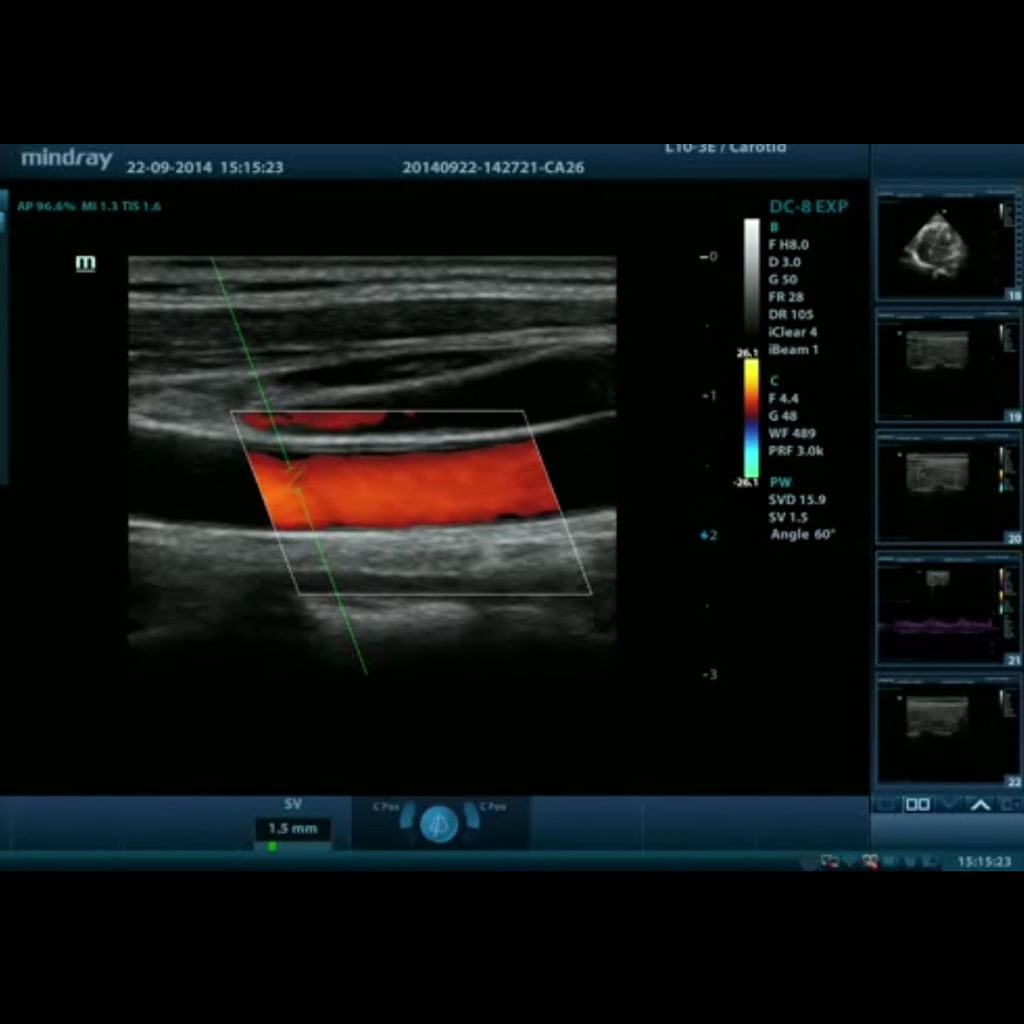The height and width of the screenshot is (1024, 1024).
Task: Toggle the C color mode group
Action: pos(772,380)
